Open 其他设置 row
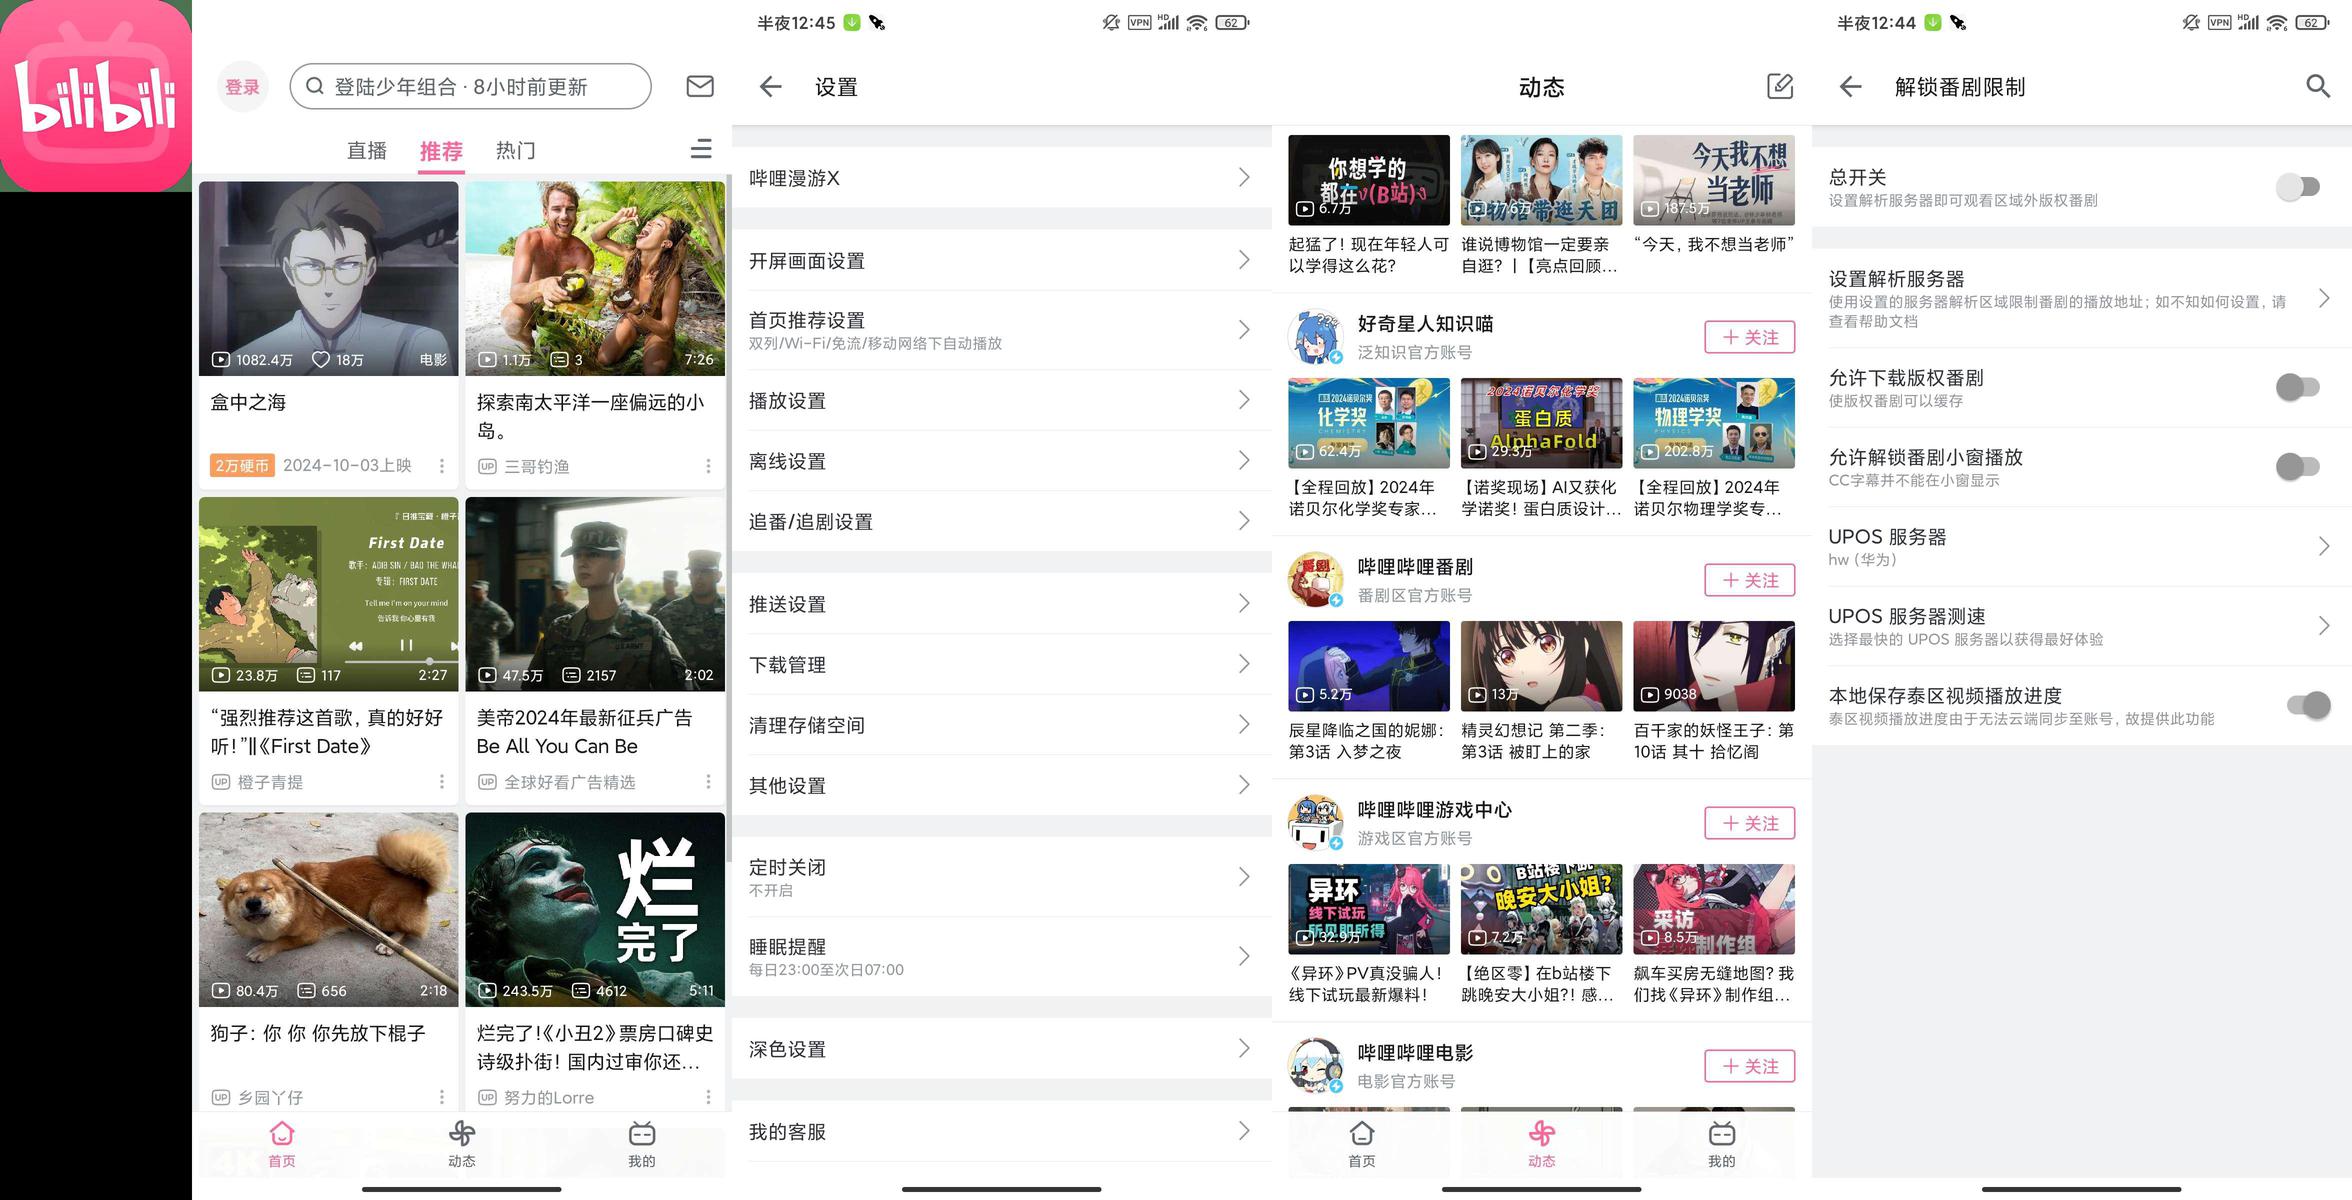 pos(1002,786)
